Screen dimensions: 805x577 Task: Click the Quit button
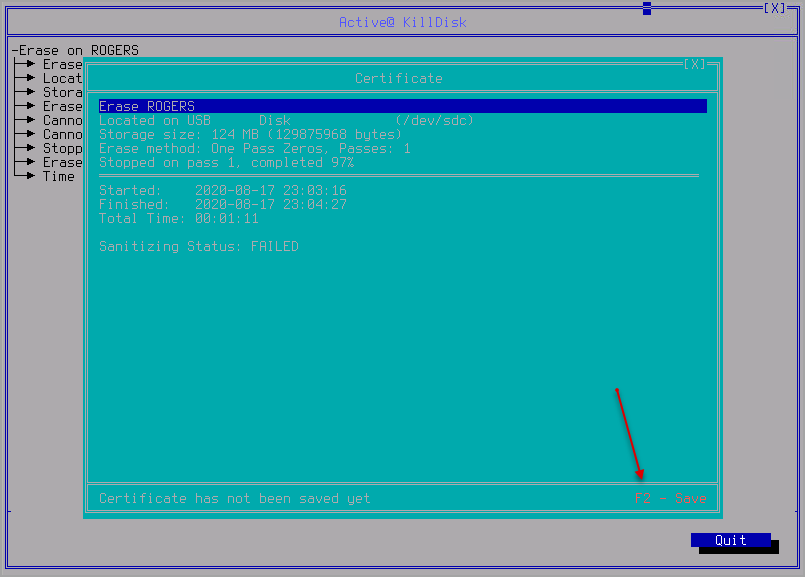(731, 540)
